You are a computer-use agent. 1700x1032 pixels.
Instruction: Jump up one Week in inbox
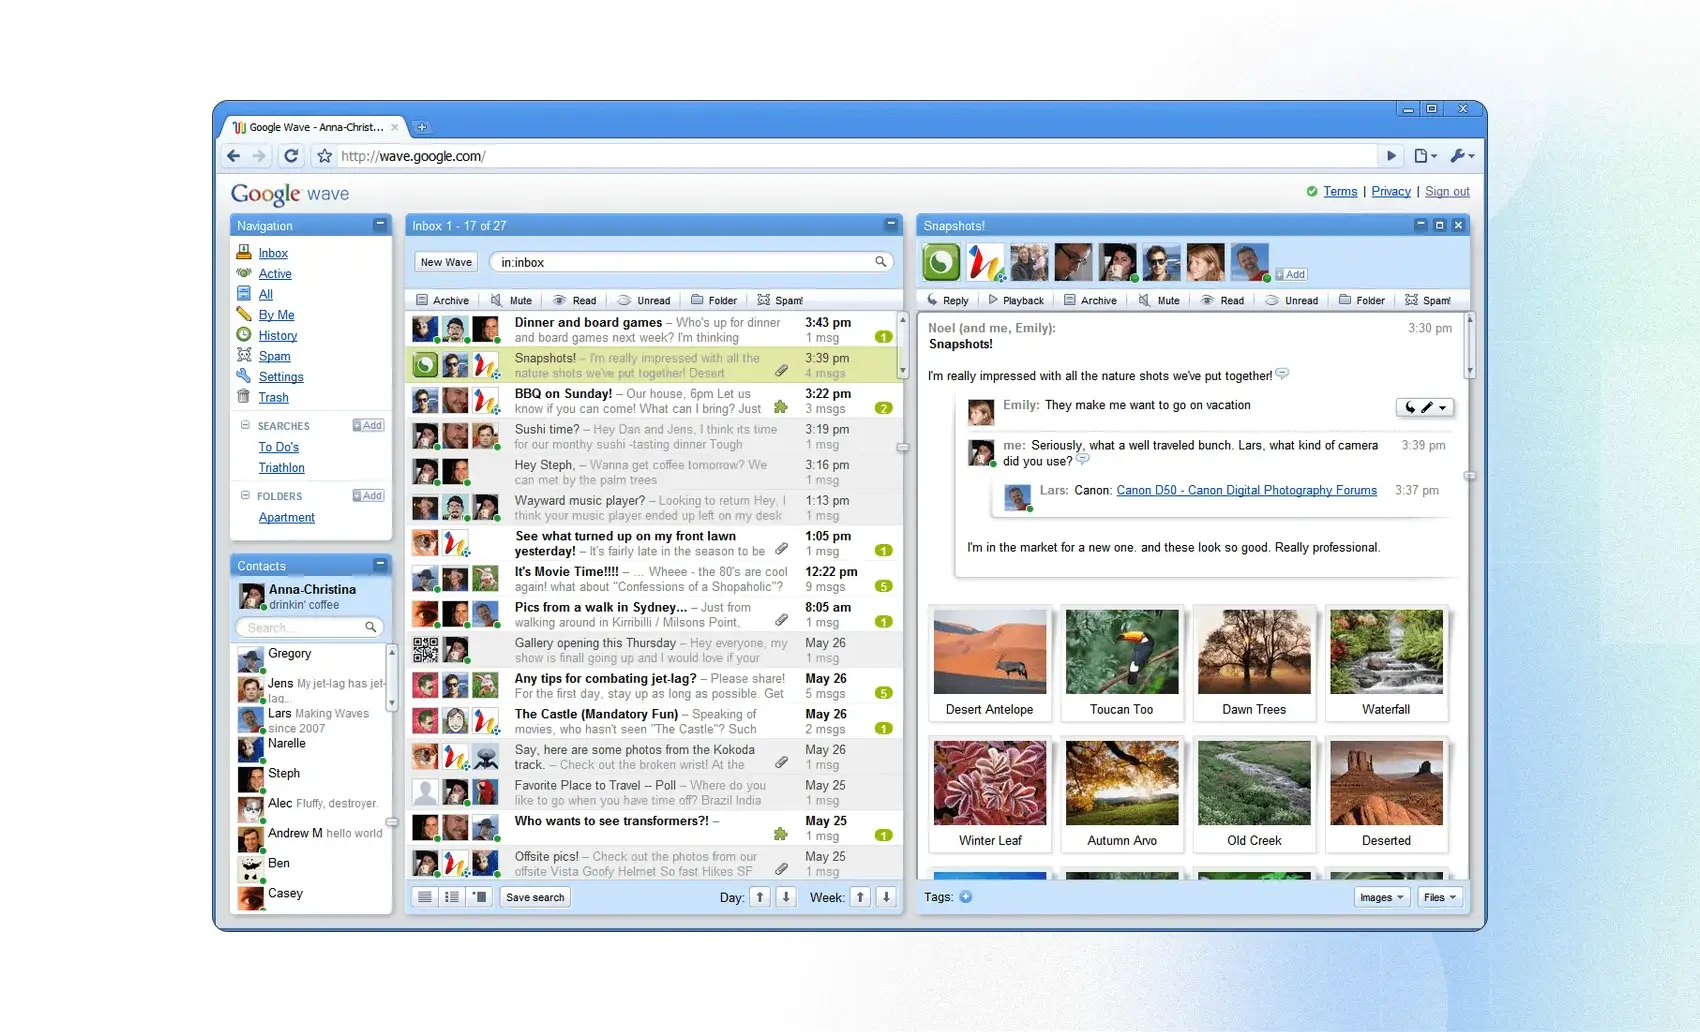(x=860, y=897)
